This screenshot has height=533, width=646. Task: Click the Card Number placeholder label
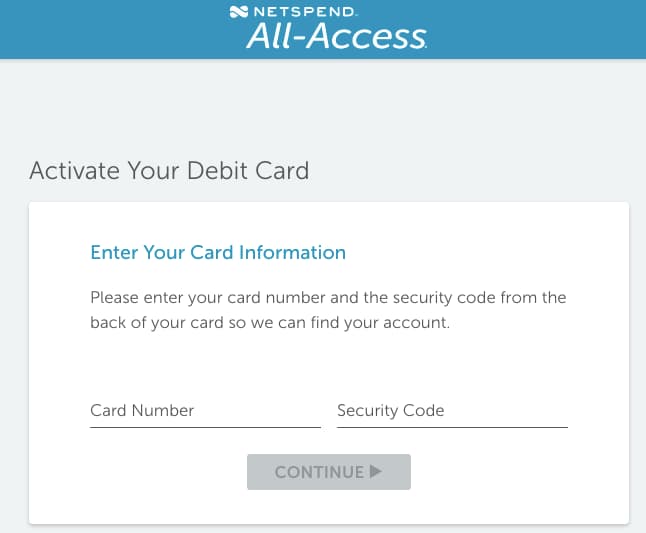[142, 410]
